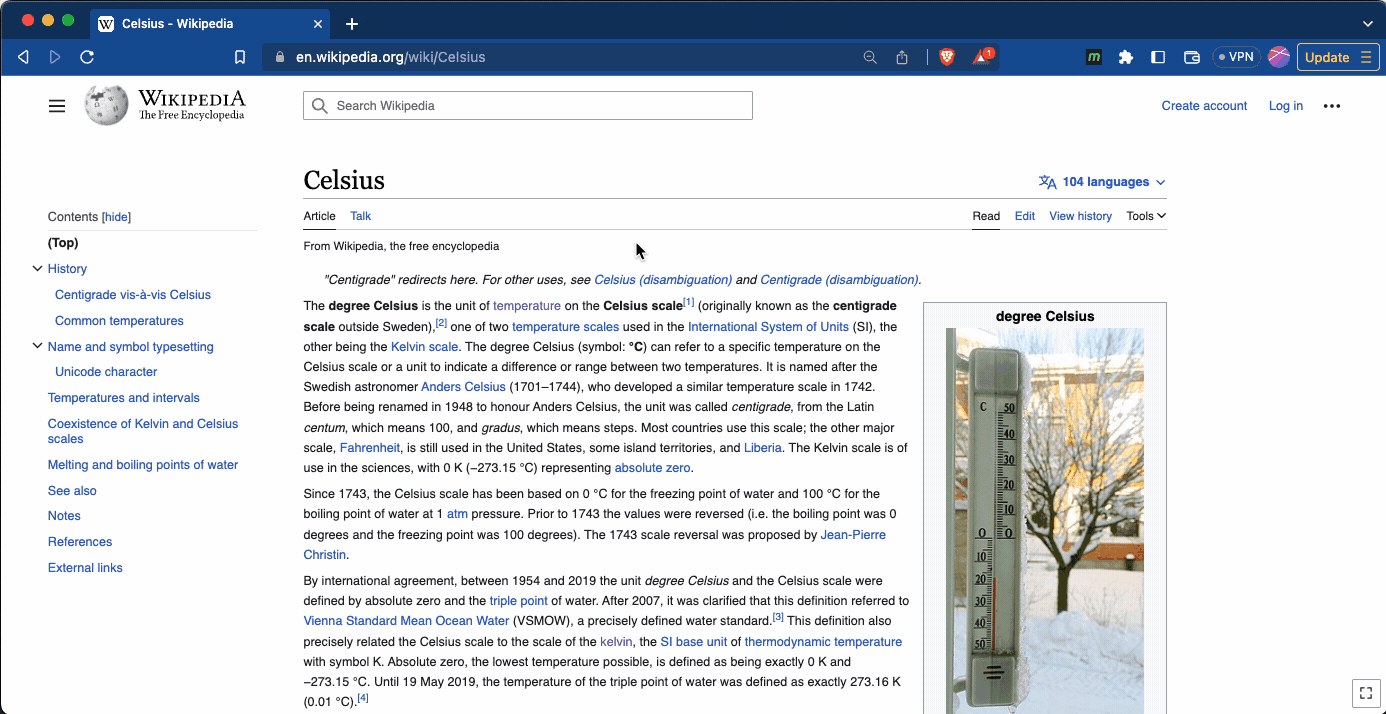1386x714 pixels.
Task: Click the Create account link
Action: [x=1204, y=106]
